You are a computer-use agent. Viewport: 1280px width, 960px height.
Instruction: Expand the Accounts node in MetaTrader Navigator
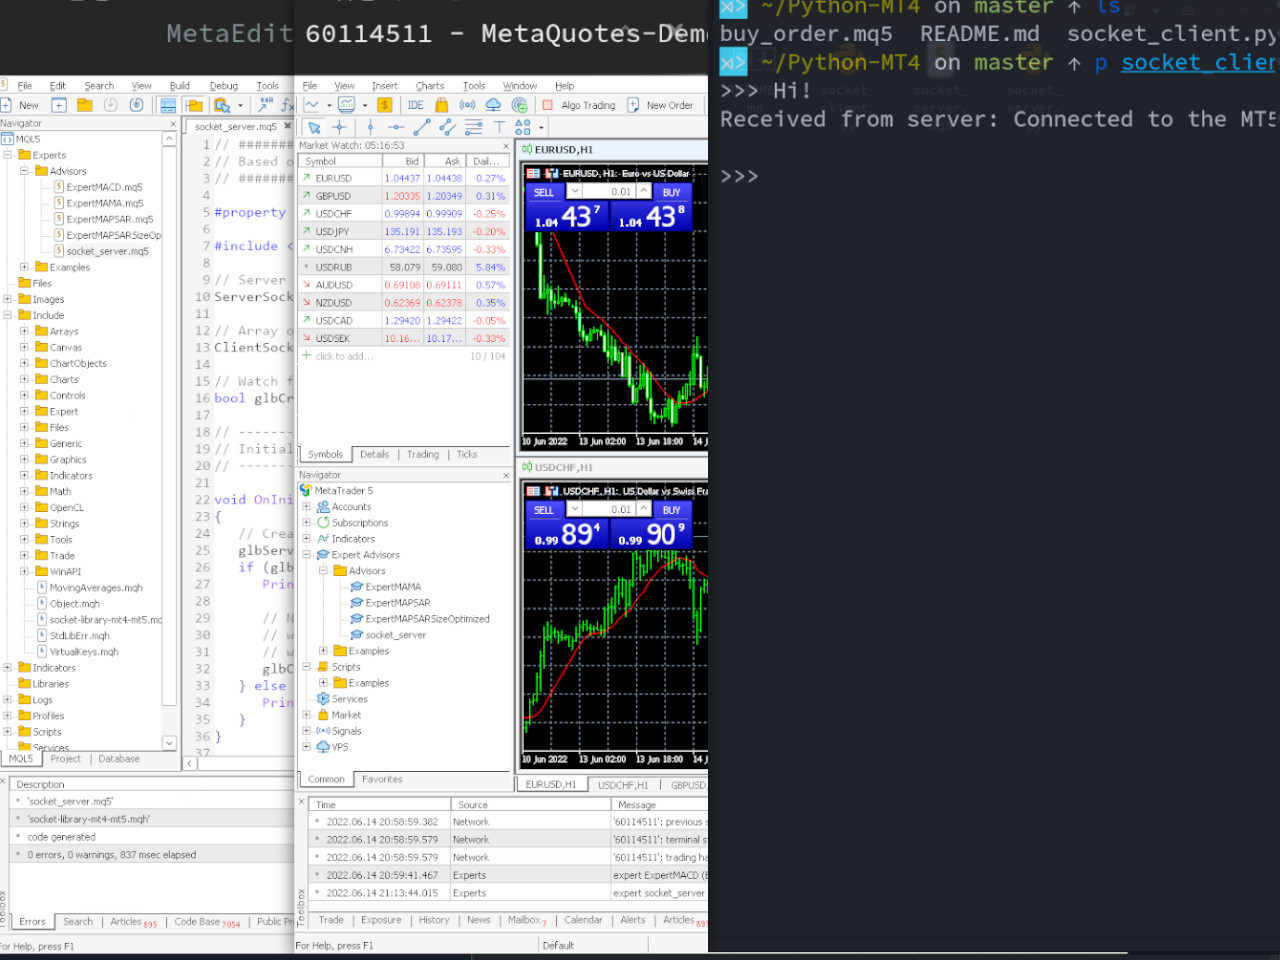click(307, 507)
